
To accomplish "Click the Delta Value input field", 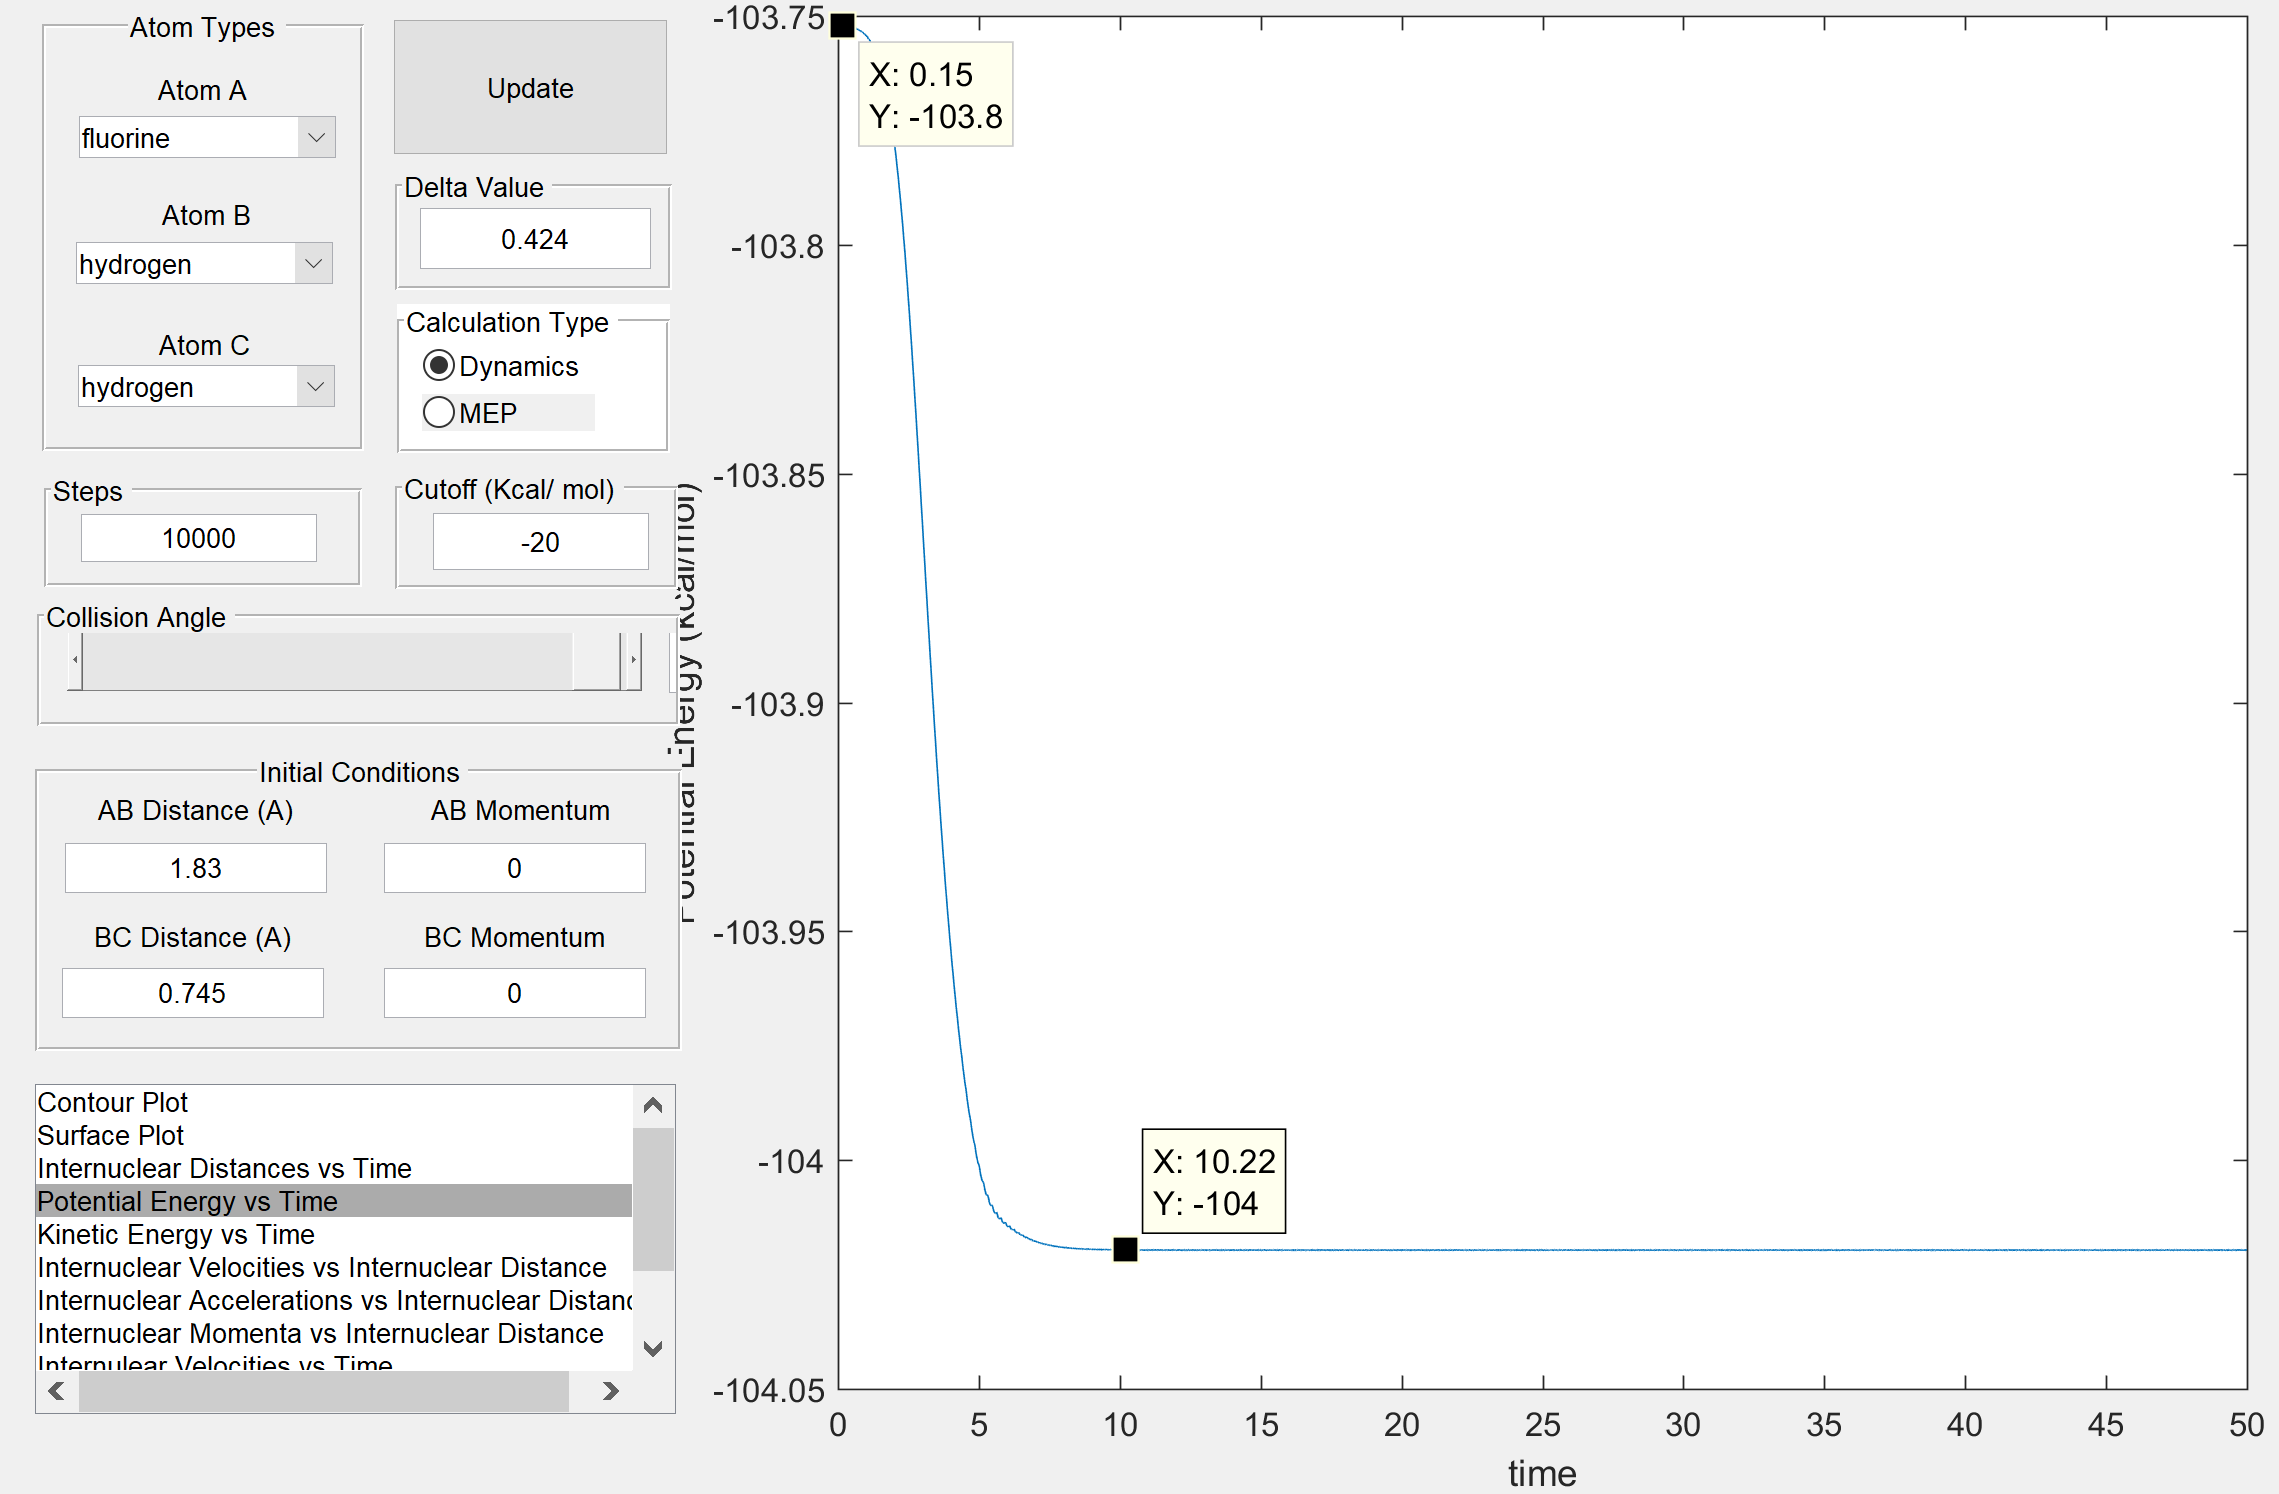I will pyautogui.click(x=534, y=239).
